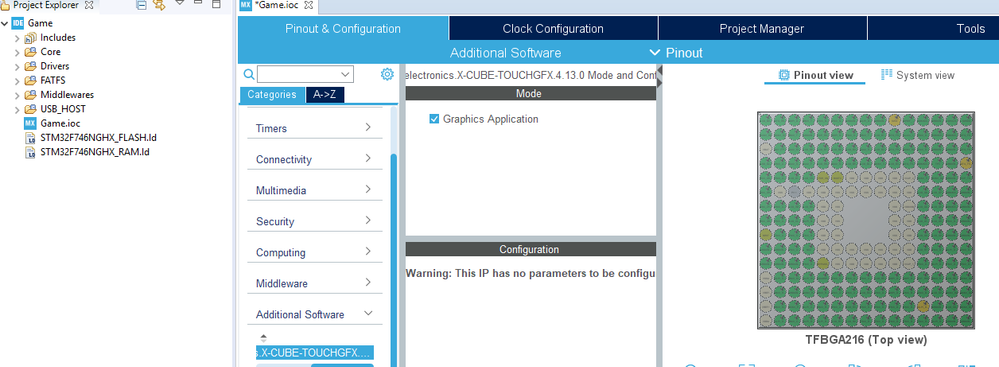This screenshot has width=999, height=367.
Task: Switch to Clock Configuration tab
Action: 553,29
